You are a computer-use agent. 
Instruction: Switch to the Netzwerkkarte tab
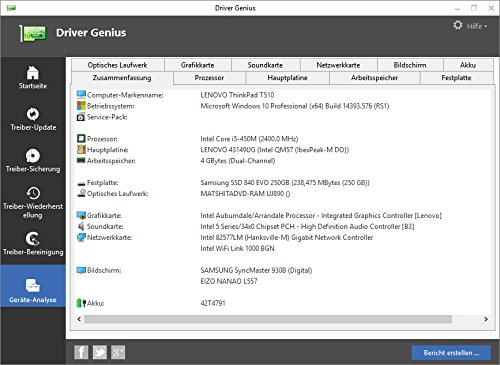338,65
